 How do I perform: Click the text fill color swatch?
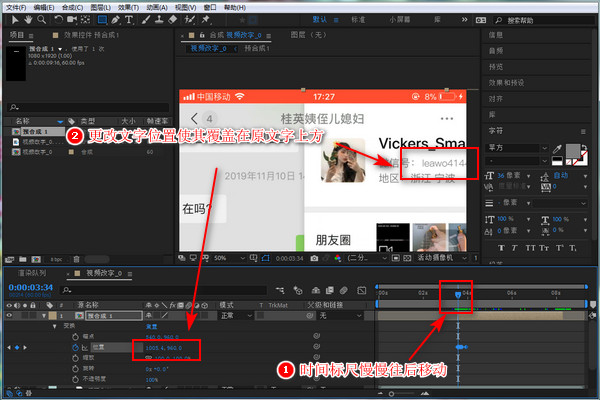click(574, 150)
